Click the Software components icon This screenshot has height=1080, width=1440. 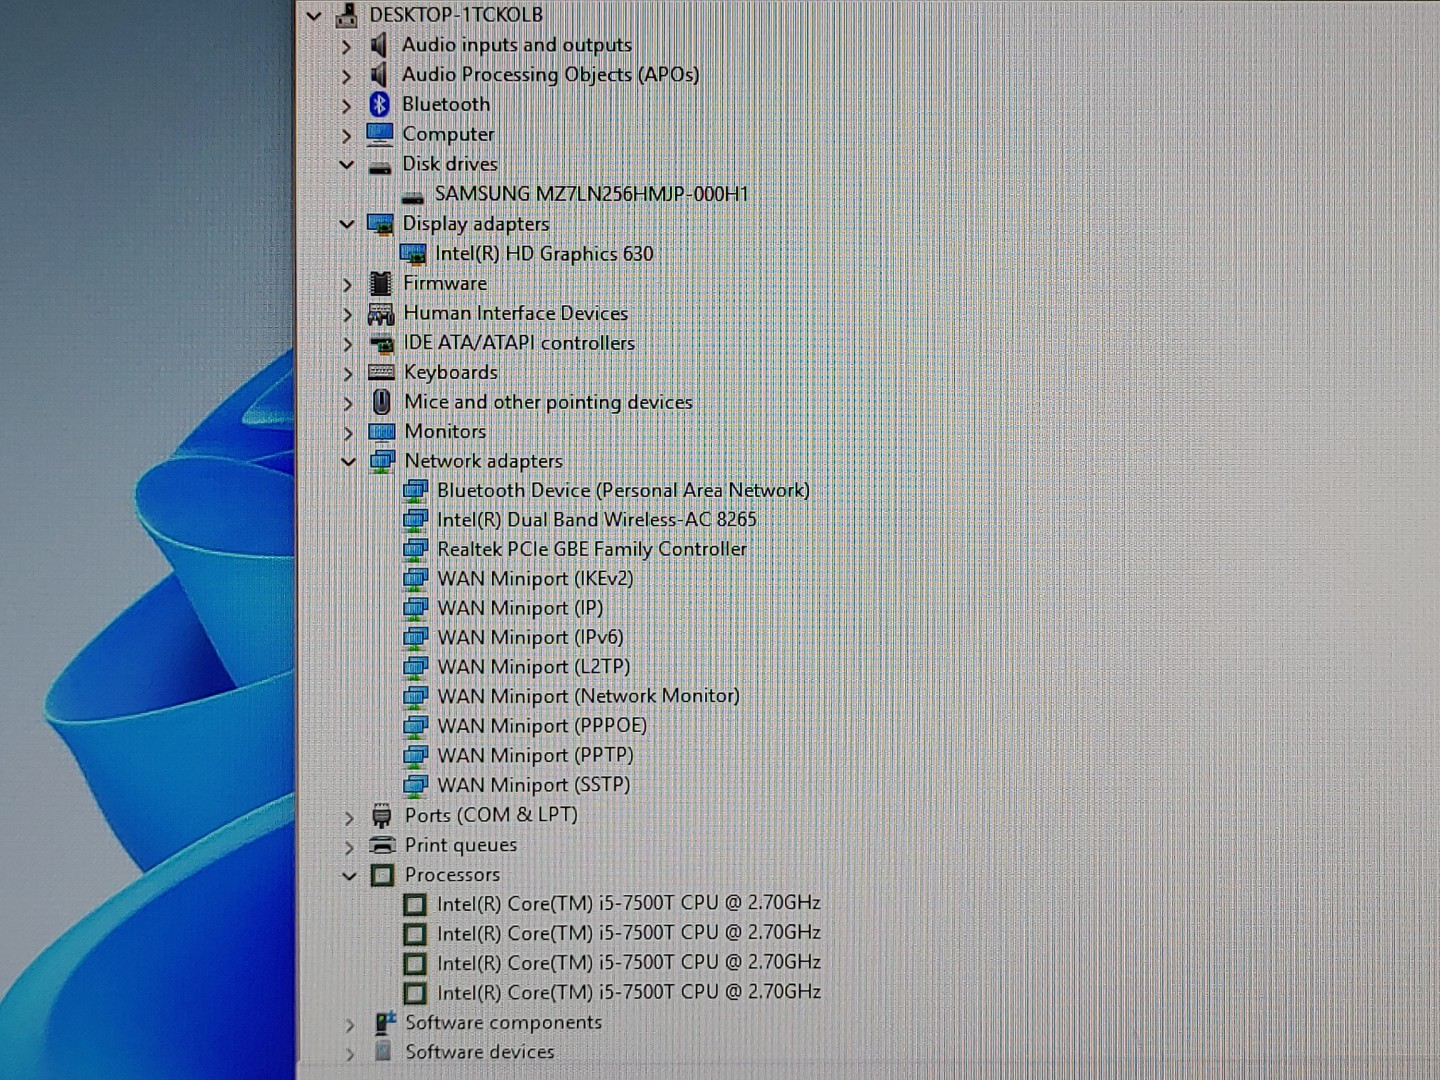pos(384,1023)
